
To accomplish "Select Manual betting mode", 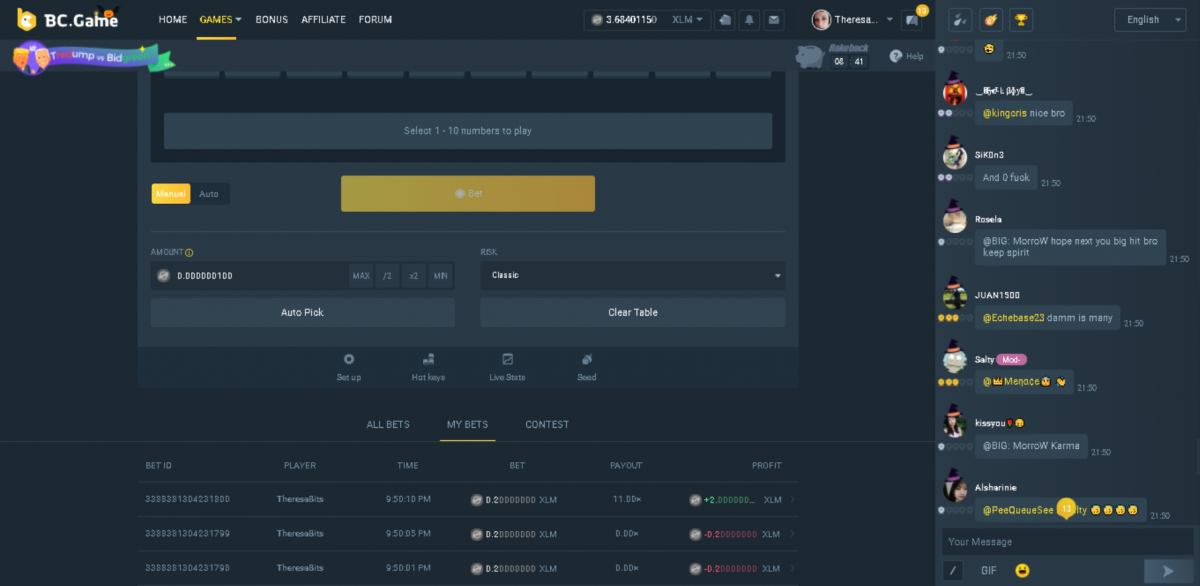I will (x=171, y=194).
